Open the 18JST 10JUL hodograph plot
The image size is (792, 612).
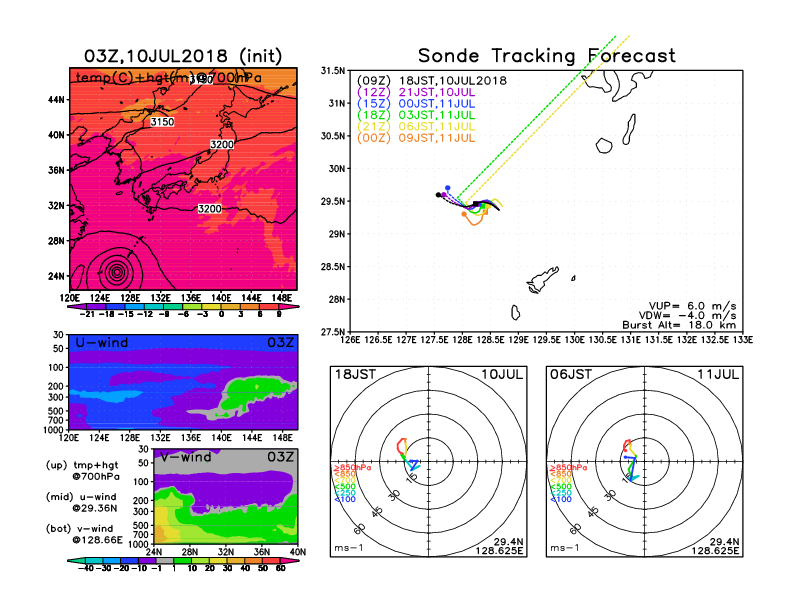(x=429, y=461)
